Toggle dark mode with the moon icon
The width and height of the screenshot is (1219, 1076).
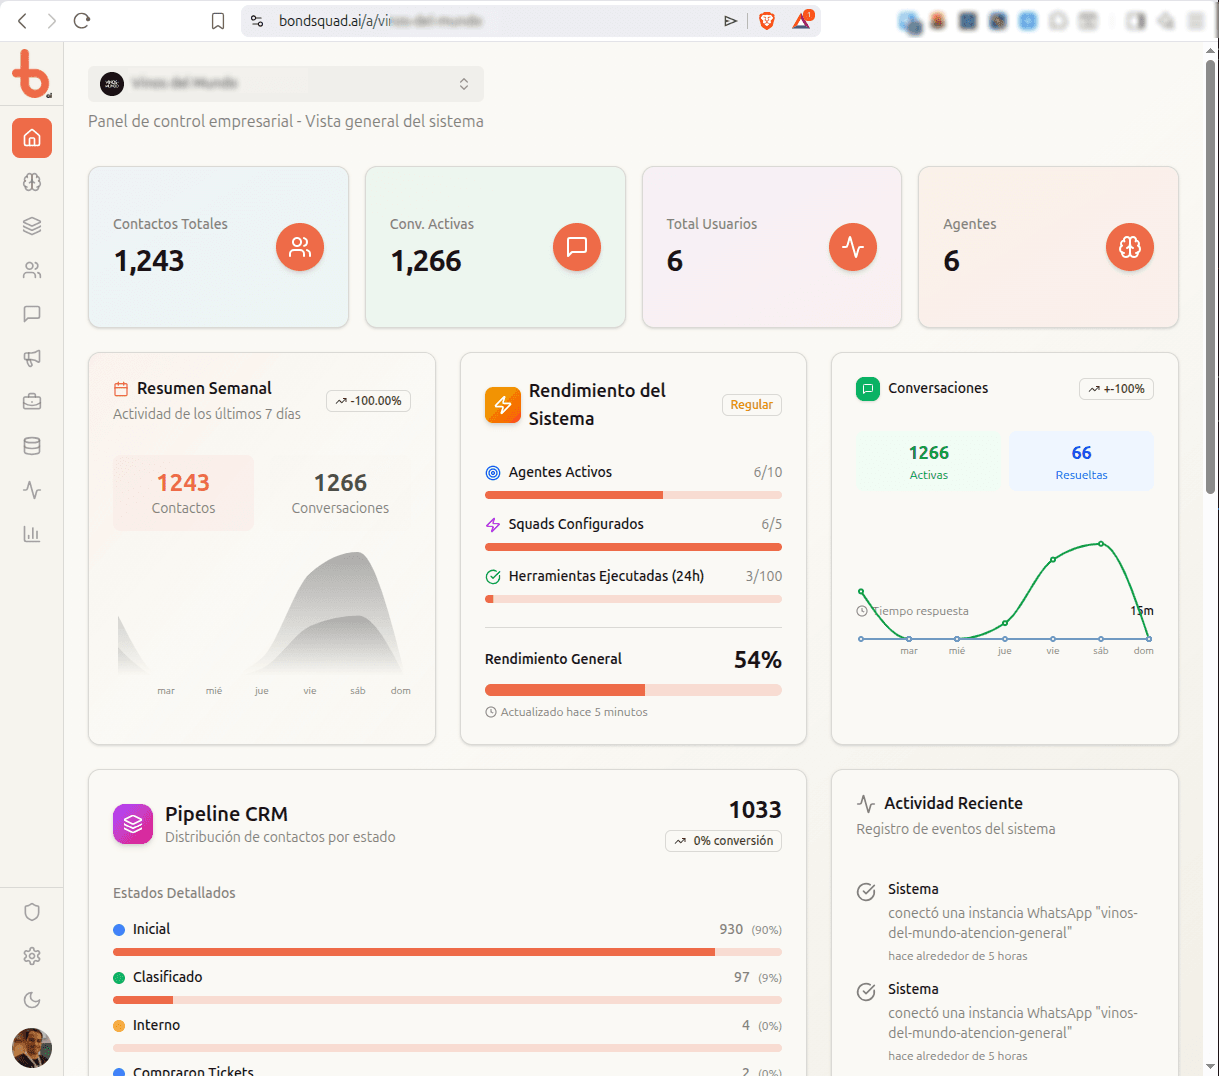pos(32,1000)
